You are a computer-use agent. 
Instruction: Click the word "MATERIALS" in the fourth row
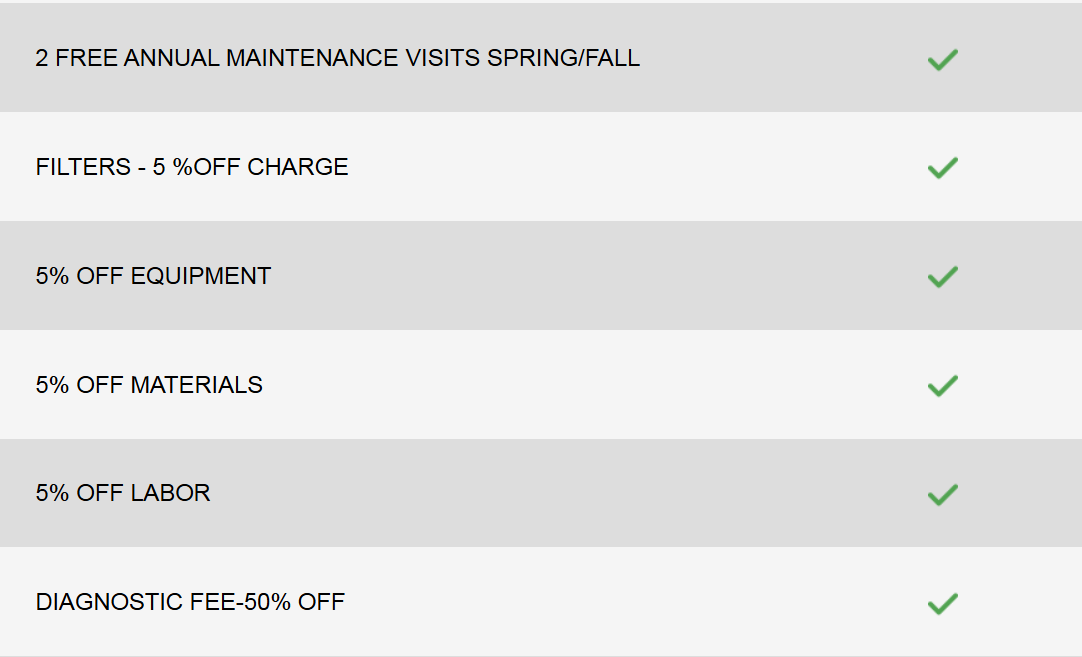[x=197, y=385]
